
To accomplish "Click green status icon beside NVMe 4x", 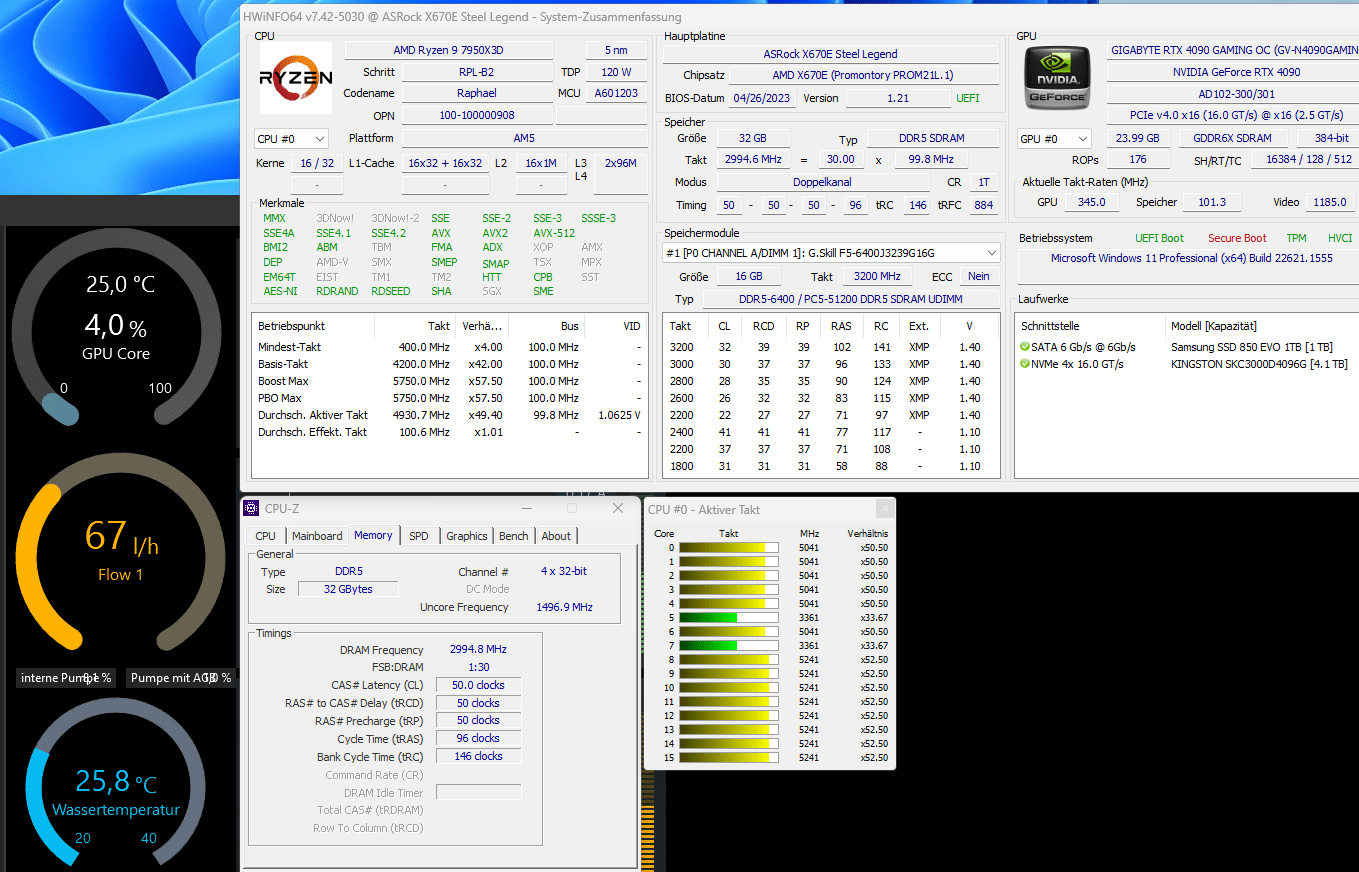I will point(1024,364).
